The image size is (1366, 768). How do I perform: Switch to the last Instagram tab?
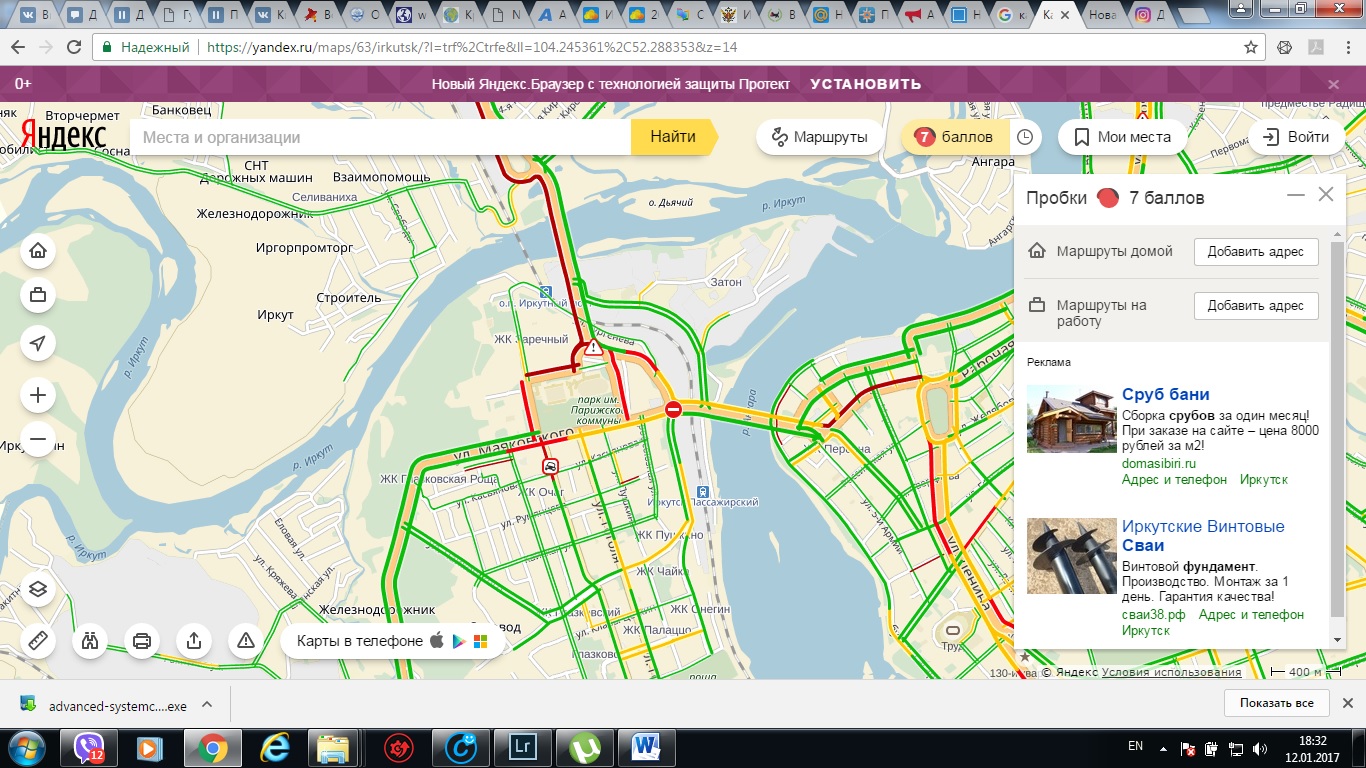pyautogui.click(x=1146, y=15)
